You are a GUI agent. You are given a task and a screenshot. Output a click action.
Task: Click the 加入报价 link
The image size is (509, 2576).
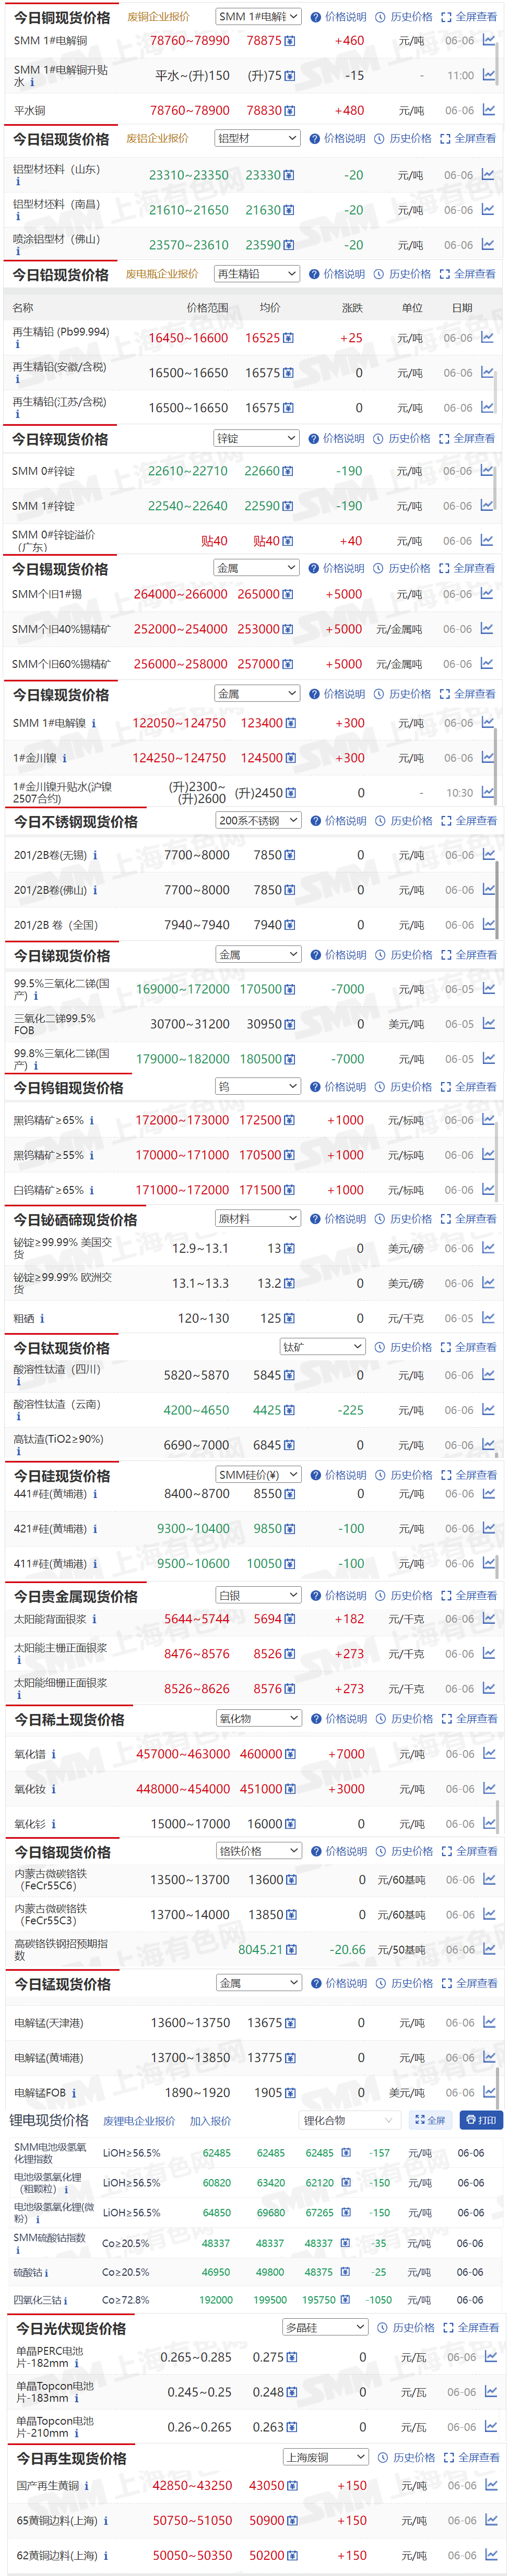(x=210, y=2120)
